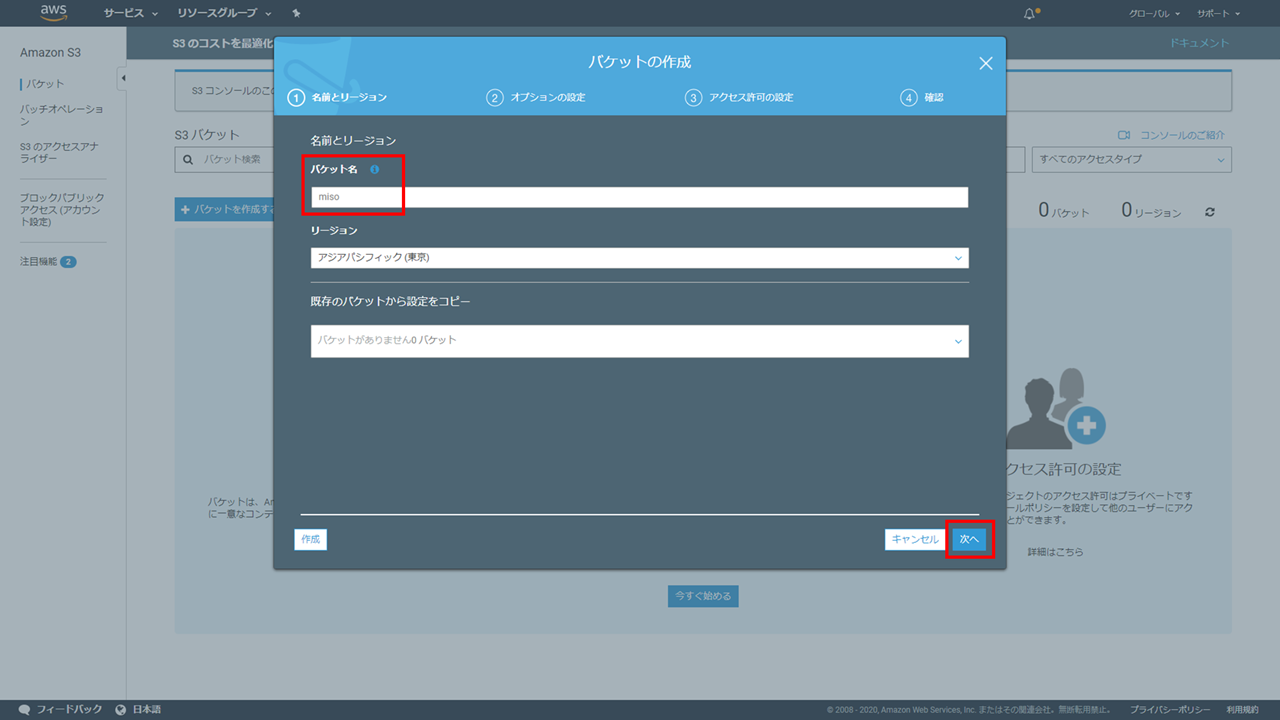
Task: Open the リソースグループ menu
Action: 224,14
